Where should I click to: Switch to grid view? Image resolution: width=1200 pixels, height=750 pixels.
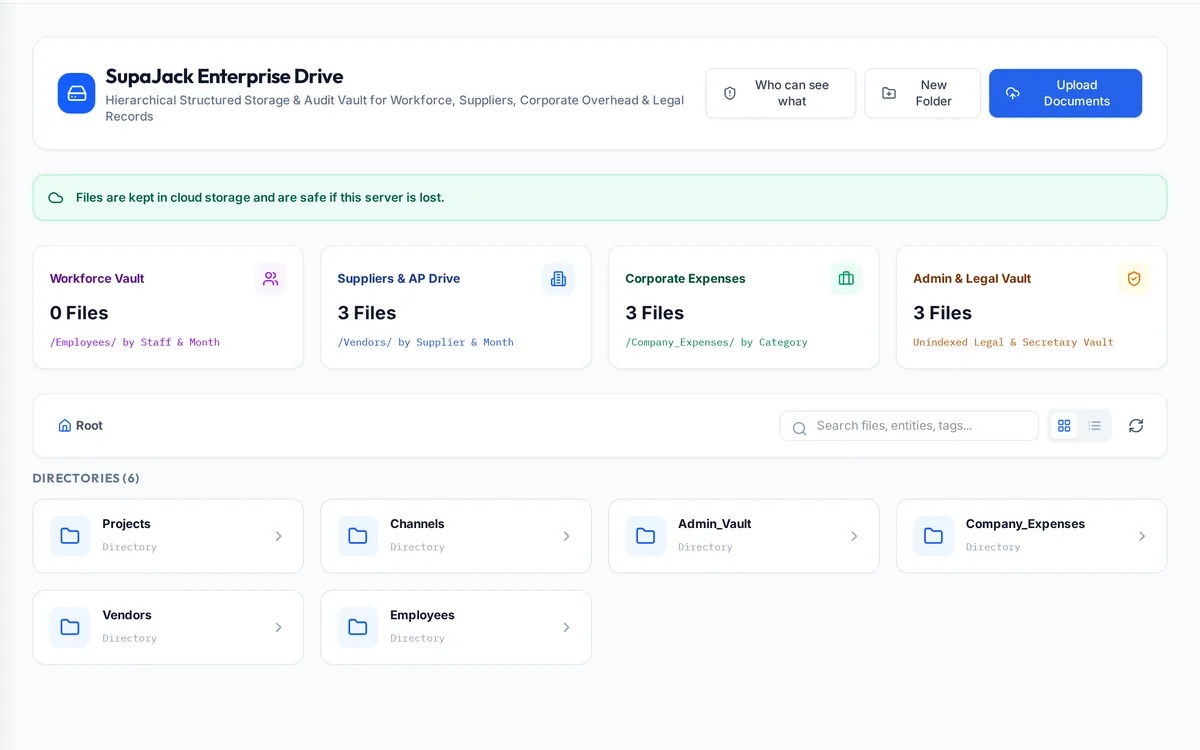click(x=1064, y=426)
